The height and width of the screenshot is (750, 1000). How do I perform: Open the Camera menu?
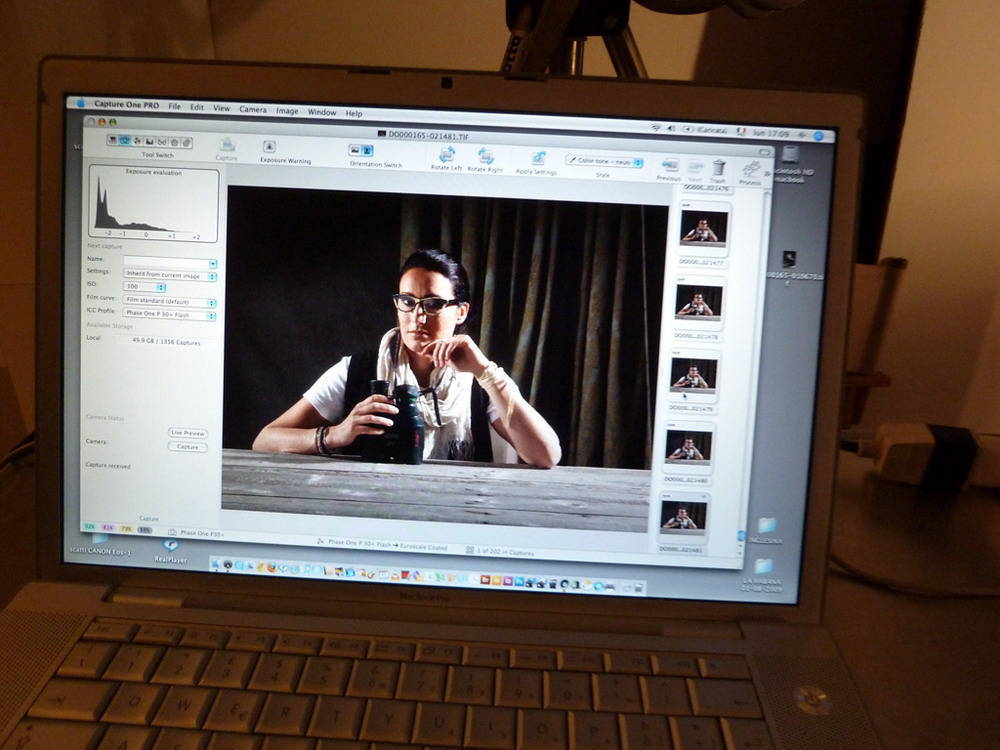[253, 109]
